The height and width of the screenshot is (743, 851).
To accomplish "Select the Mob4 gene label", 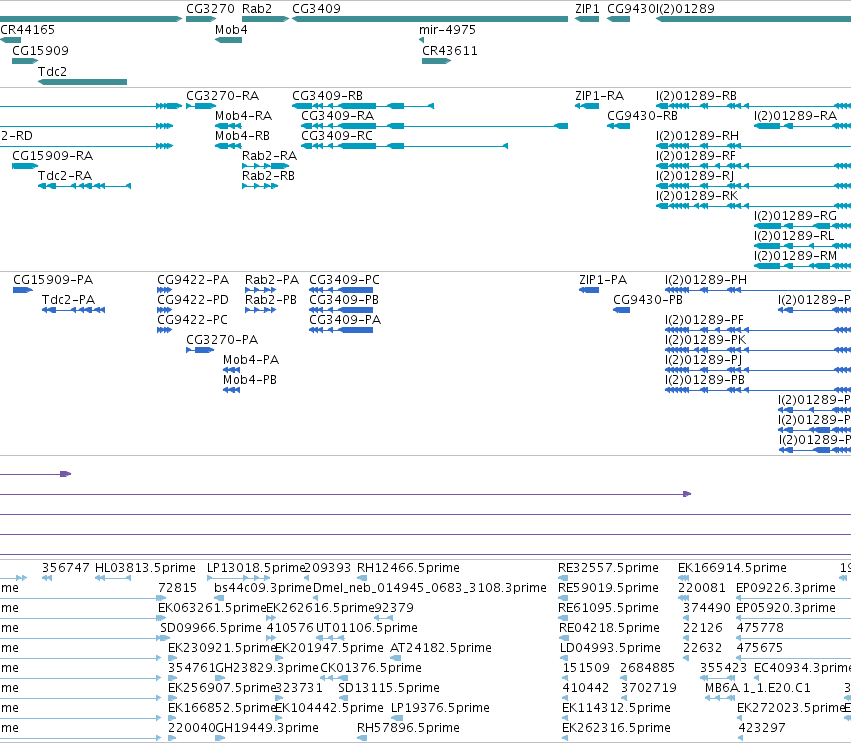I will pos(231,30).
